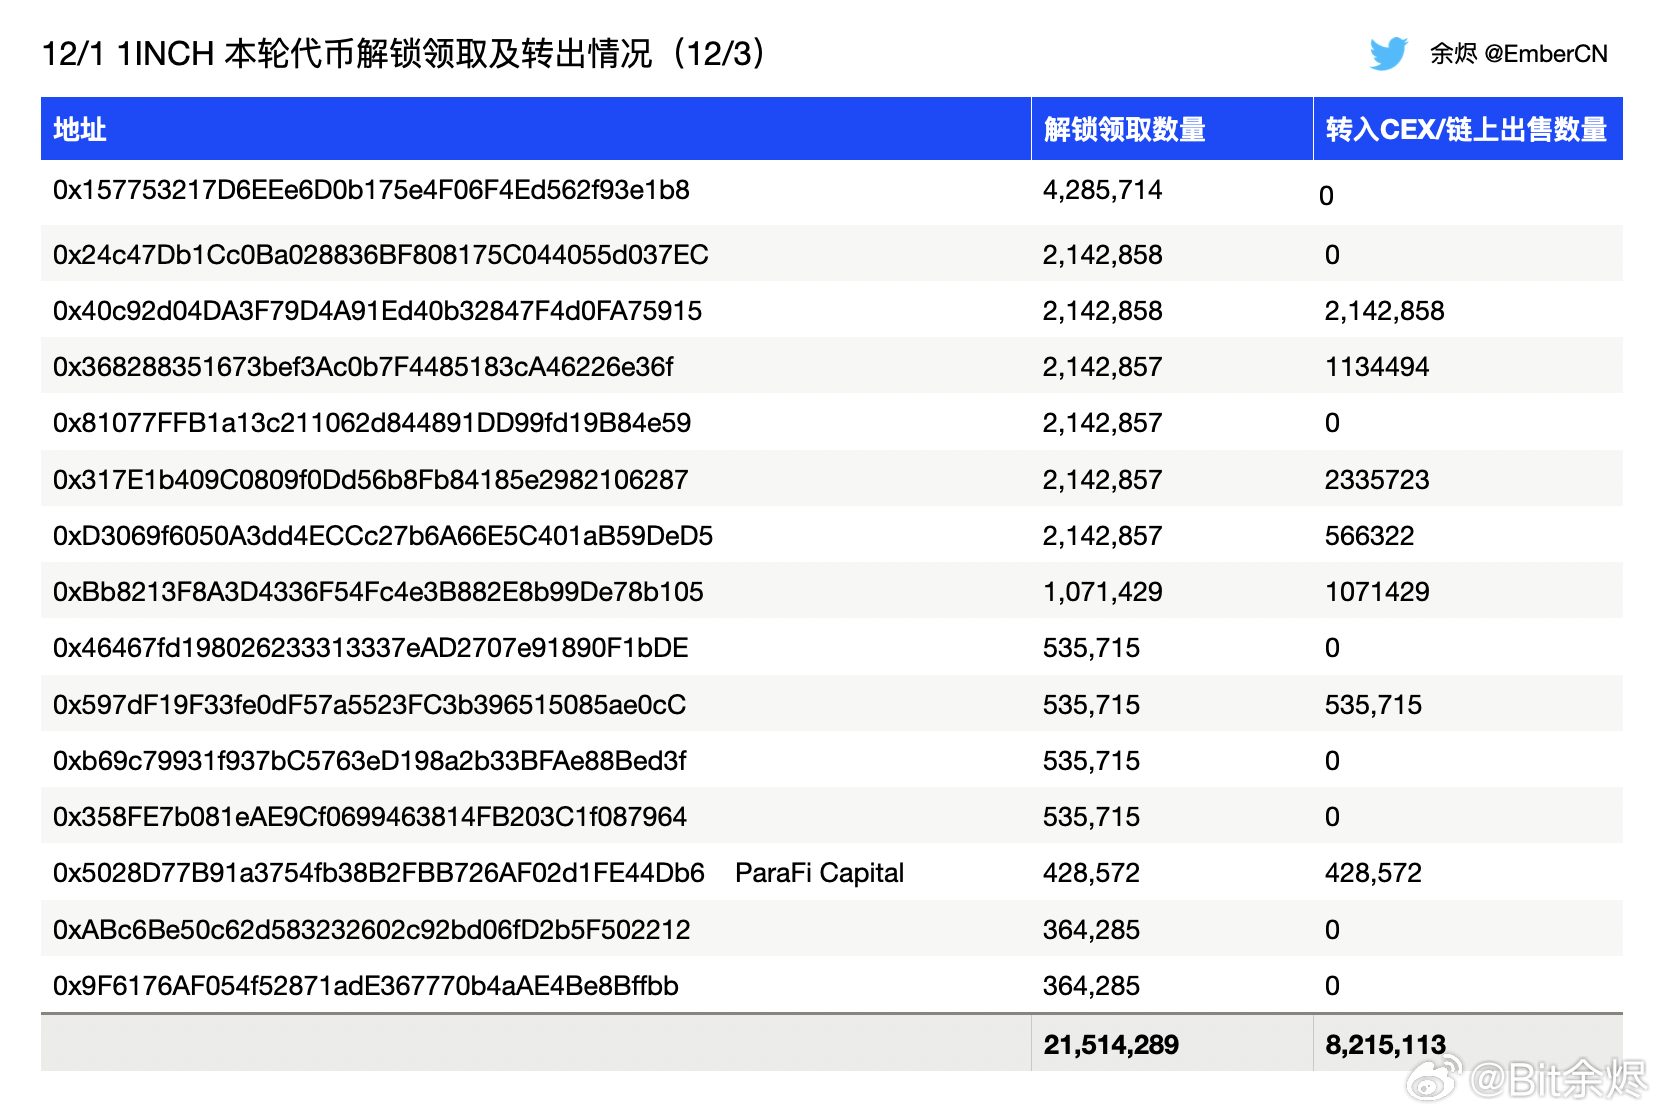1662x1118 pixels.
Task: Select address 0xb69c79931f937bC5763eD198a2b33BFAe88Bed3f
Action: coord(369,761)
